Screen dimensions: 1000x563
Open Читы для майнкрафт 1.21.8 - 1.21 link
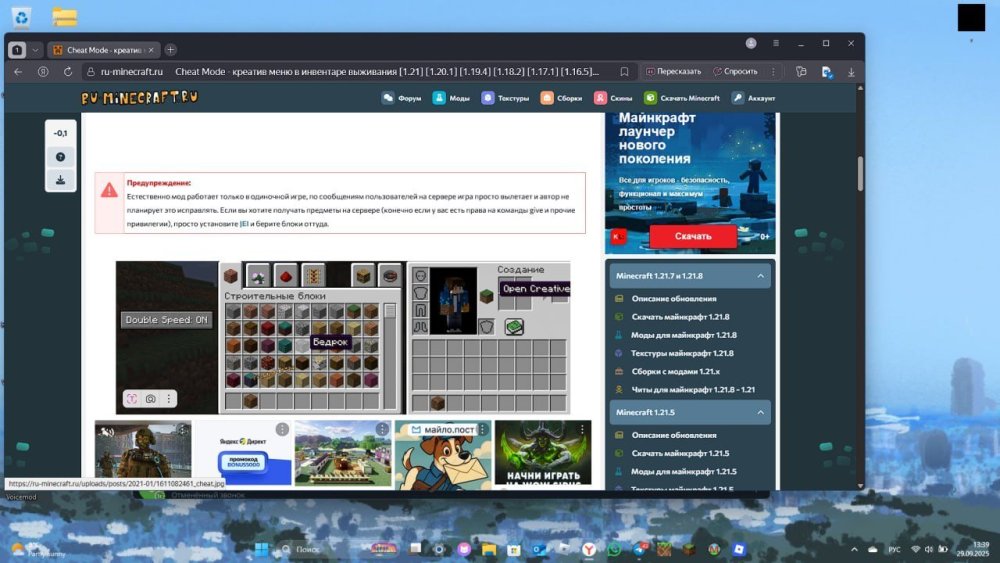pos(693,390)
